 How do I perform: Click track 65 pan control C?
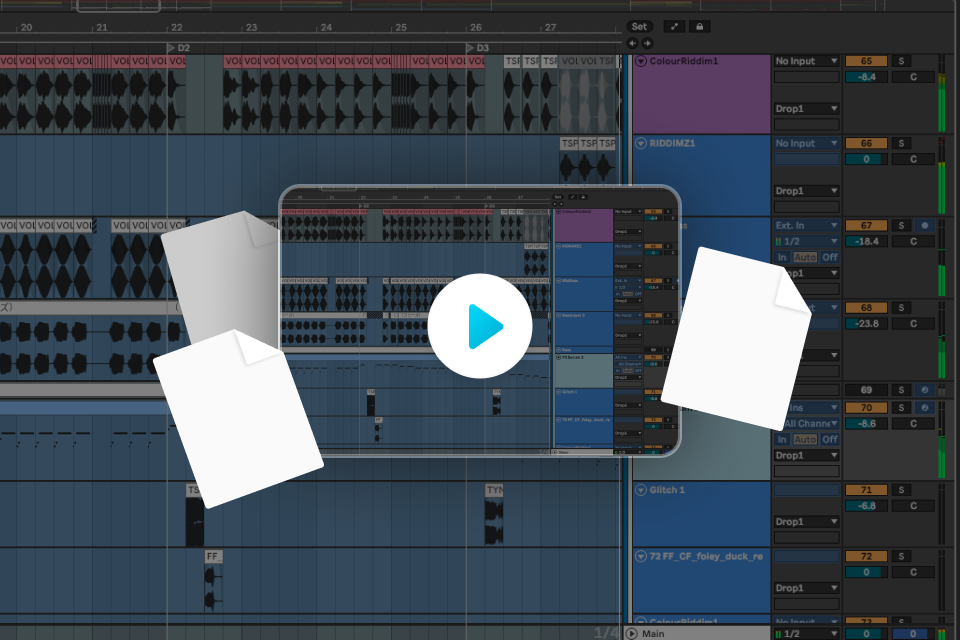(913, 77)
